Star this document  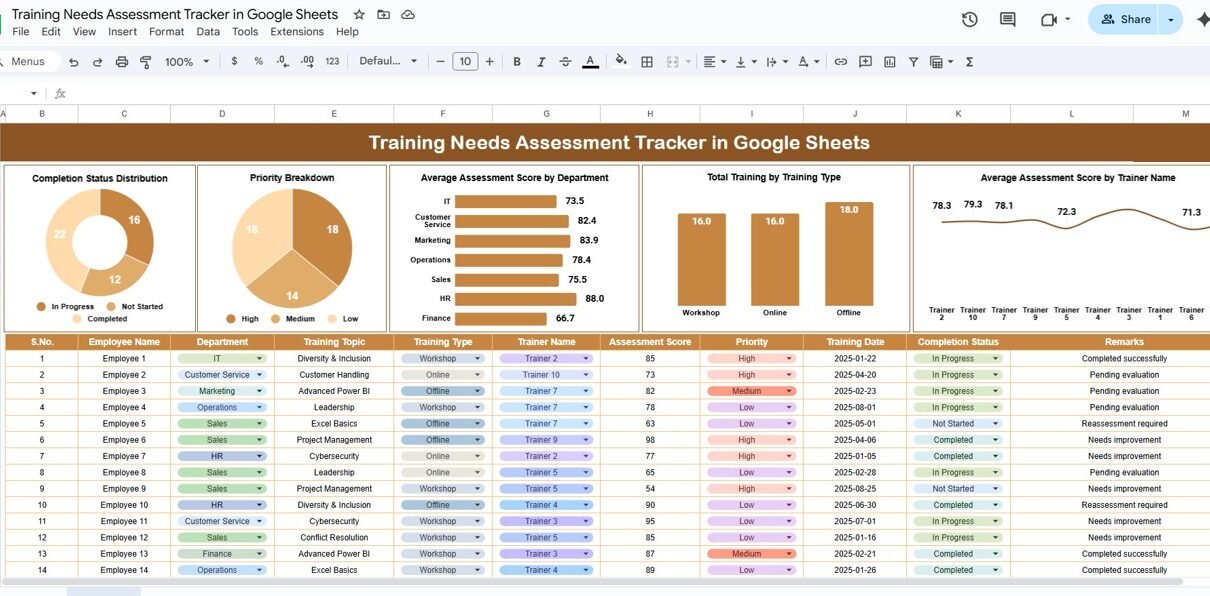(359, 15)
